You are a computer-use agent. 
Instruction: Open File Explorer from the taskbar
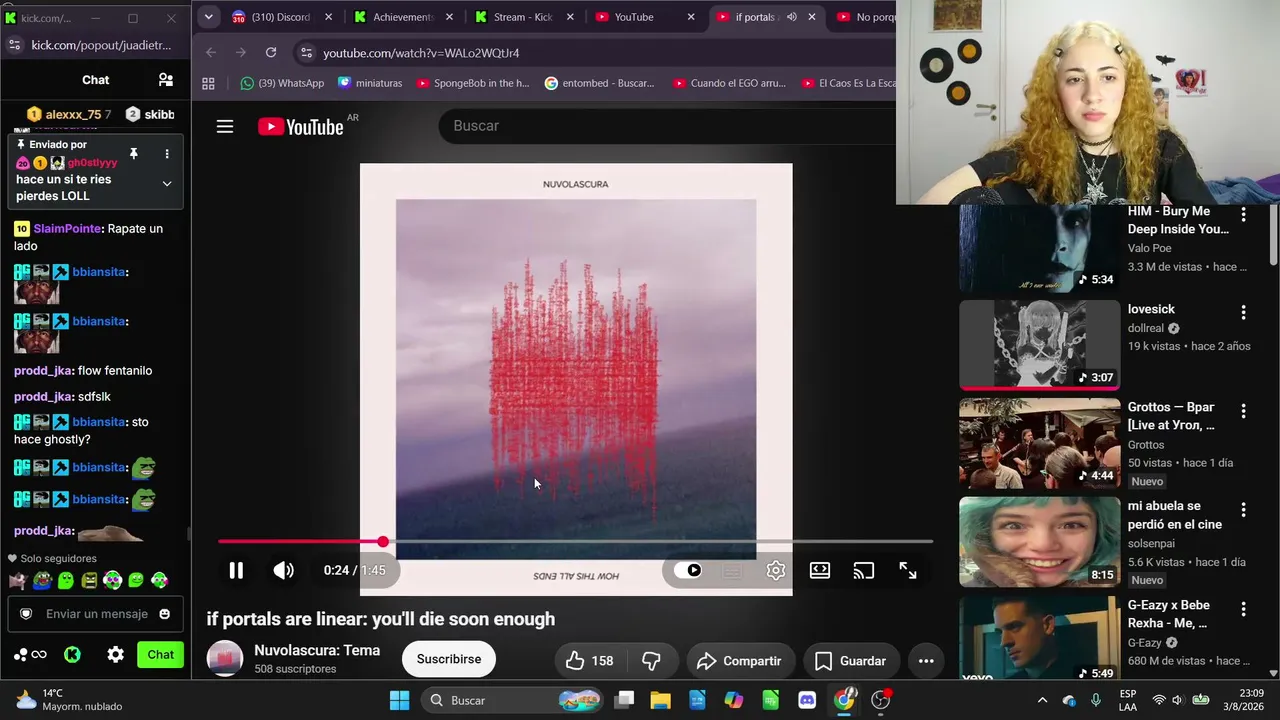(x=661, y=700)
